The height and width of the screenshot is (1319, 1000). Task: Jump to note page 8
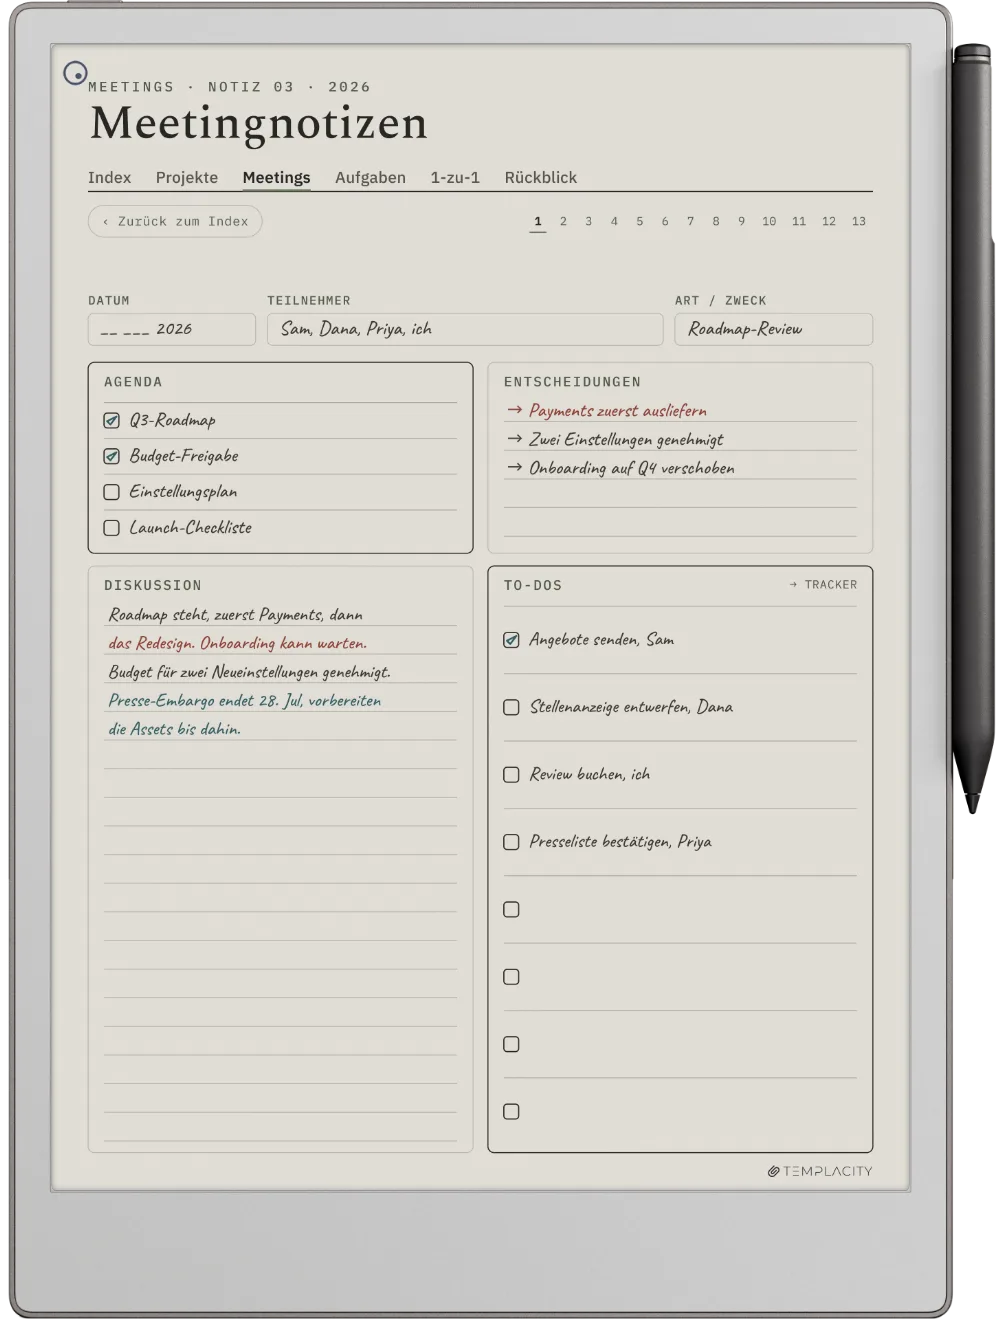tap(716, 222)
